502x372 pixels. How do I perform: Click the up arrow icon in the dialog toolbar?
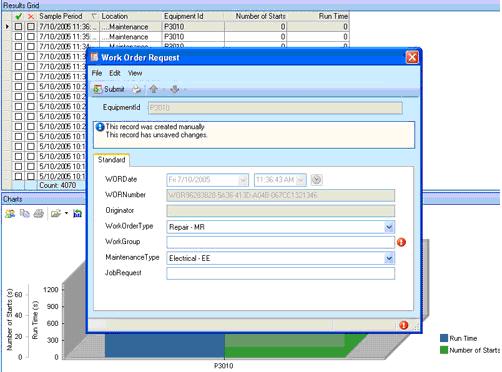pos(154,89)
